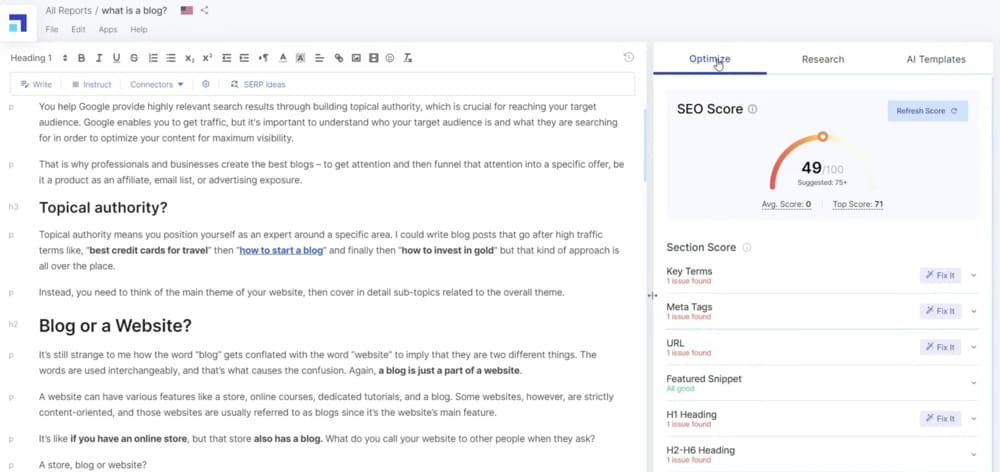The width and height of the screenshot is (1000, 472).
Task: Click the SERP Ideas button
Action: [258, 84]
